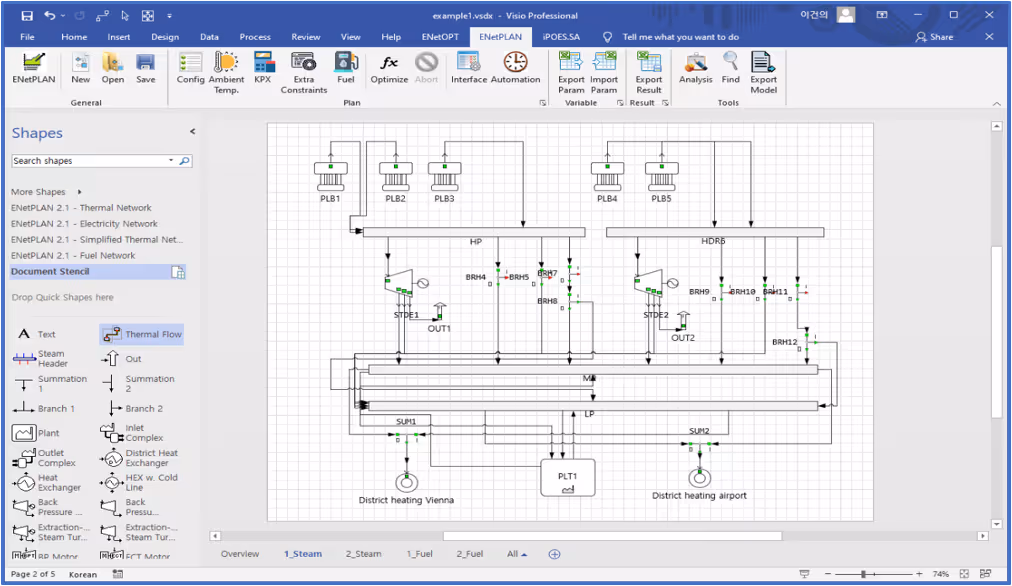
Task: Click the Fuel pump icon
Action: coord(346,68)
